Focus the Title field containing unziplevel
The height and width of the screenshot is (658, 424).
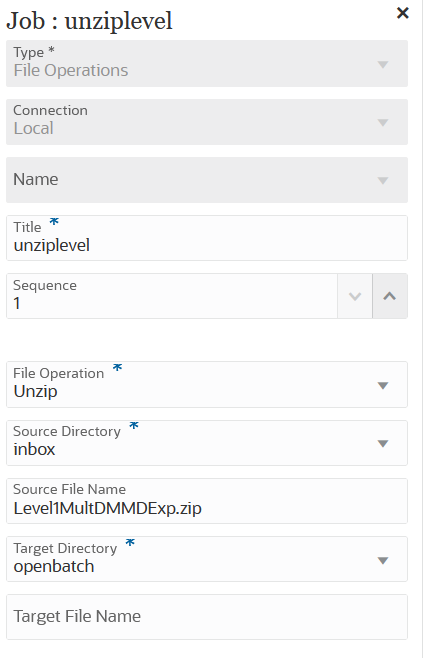pos(207,238)
